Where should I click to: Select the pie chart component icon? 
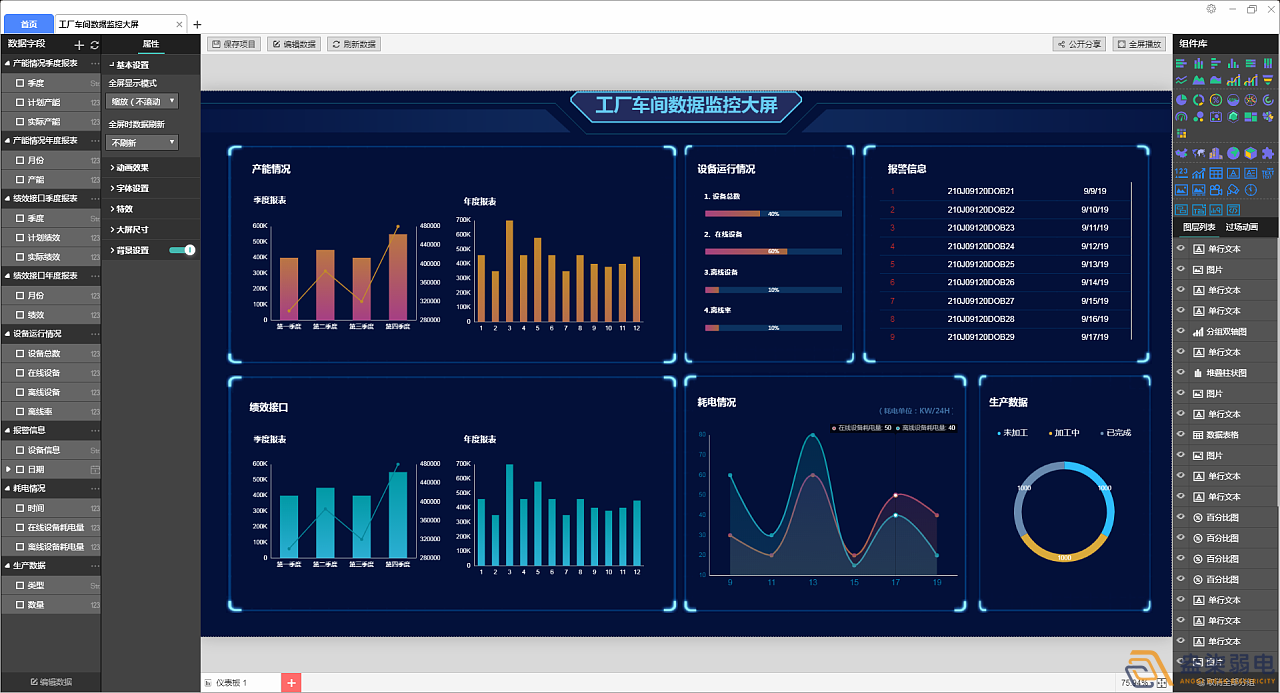click(1181, 100)
